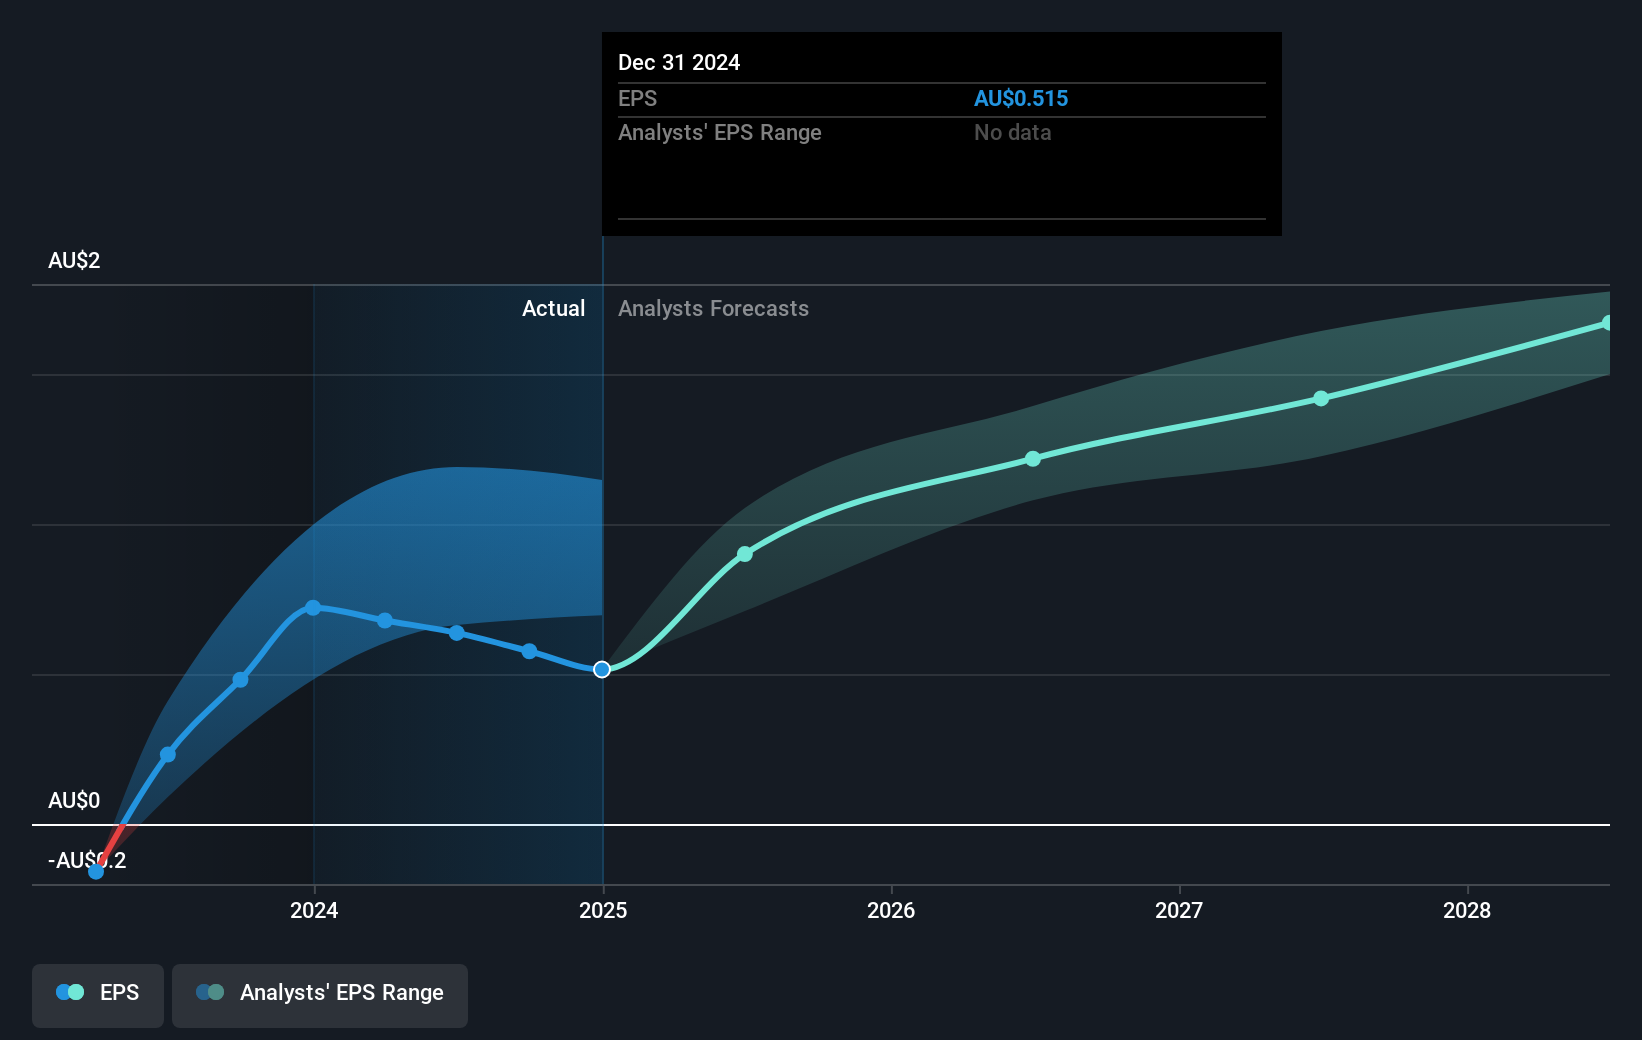Click the 2026 x-axis label
Image resolution: width=1642 pixels, height=1040 pixels.
pos(891,910)
